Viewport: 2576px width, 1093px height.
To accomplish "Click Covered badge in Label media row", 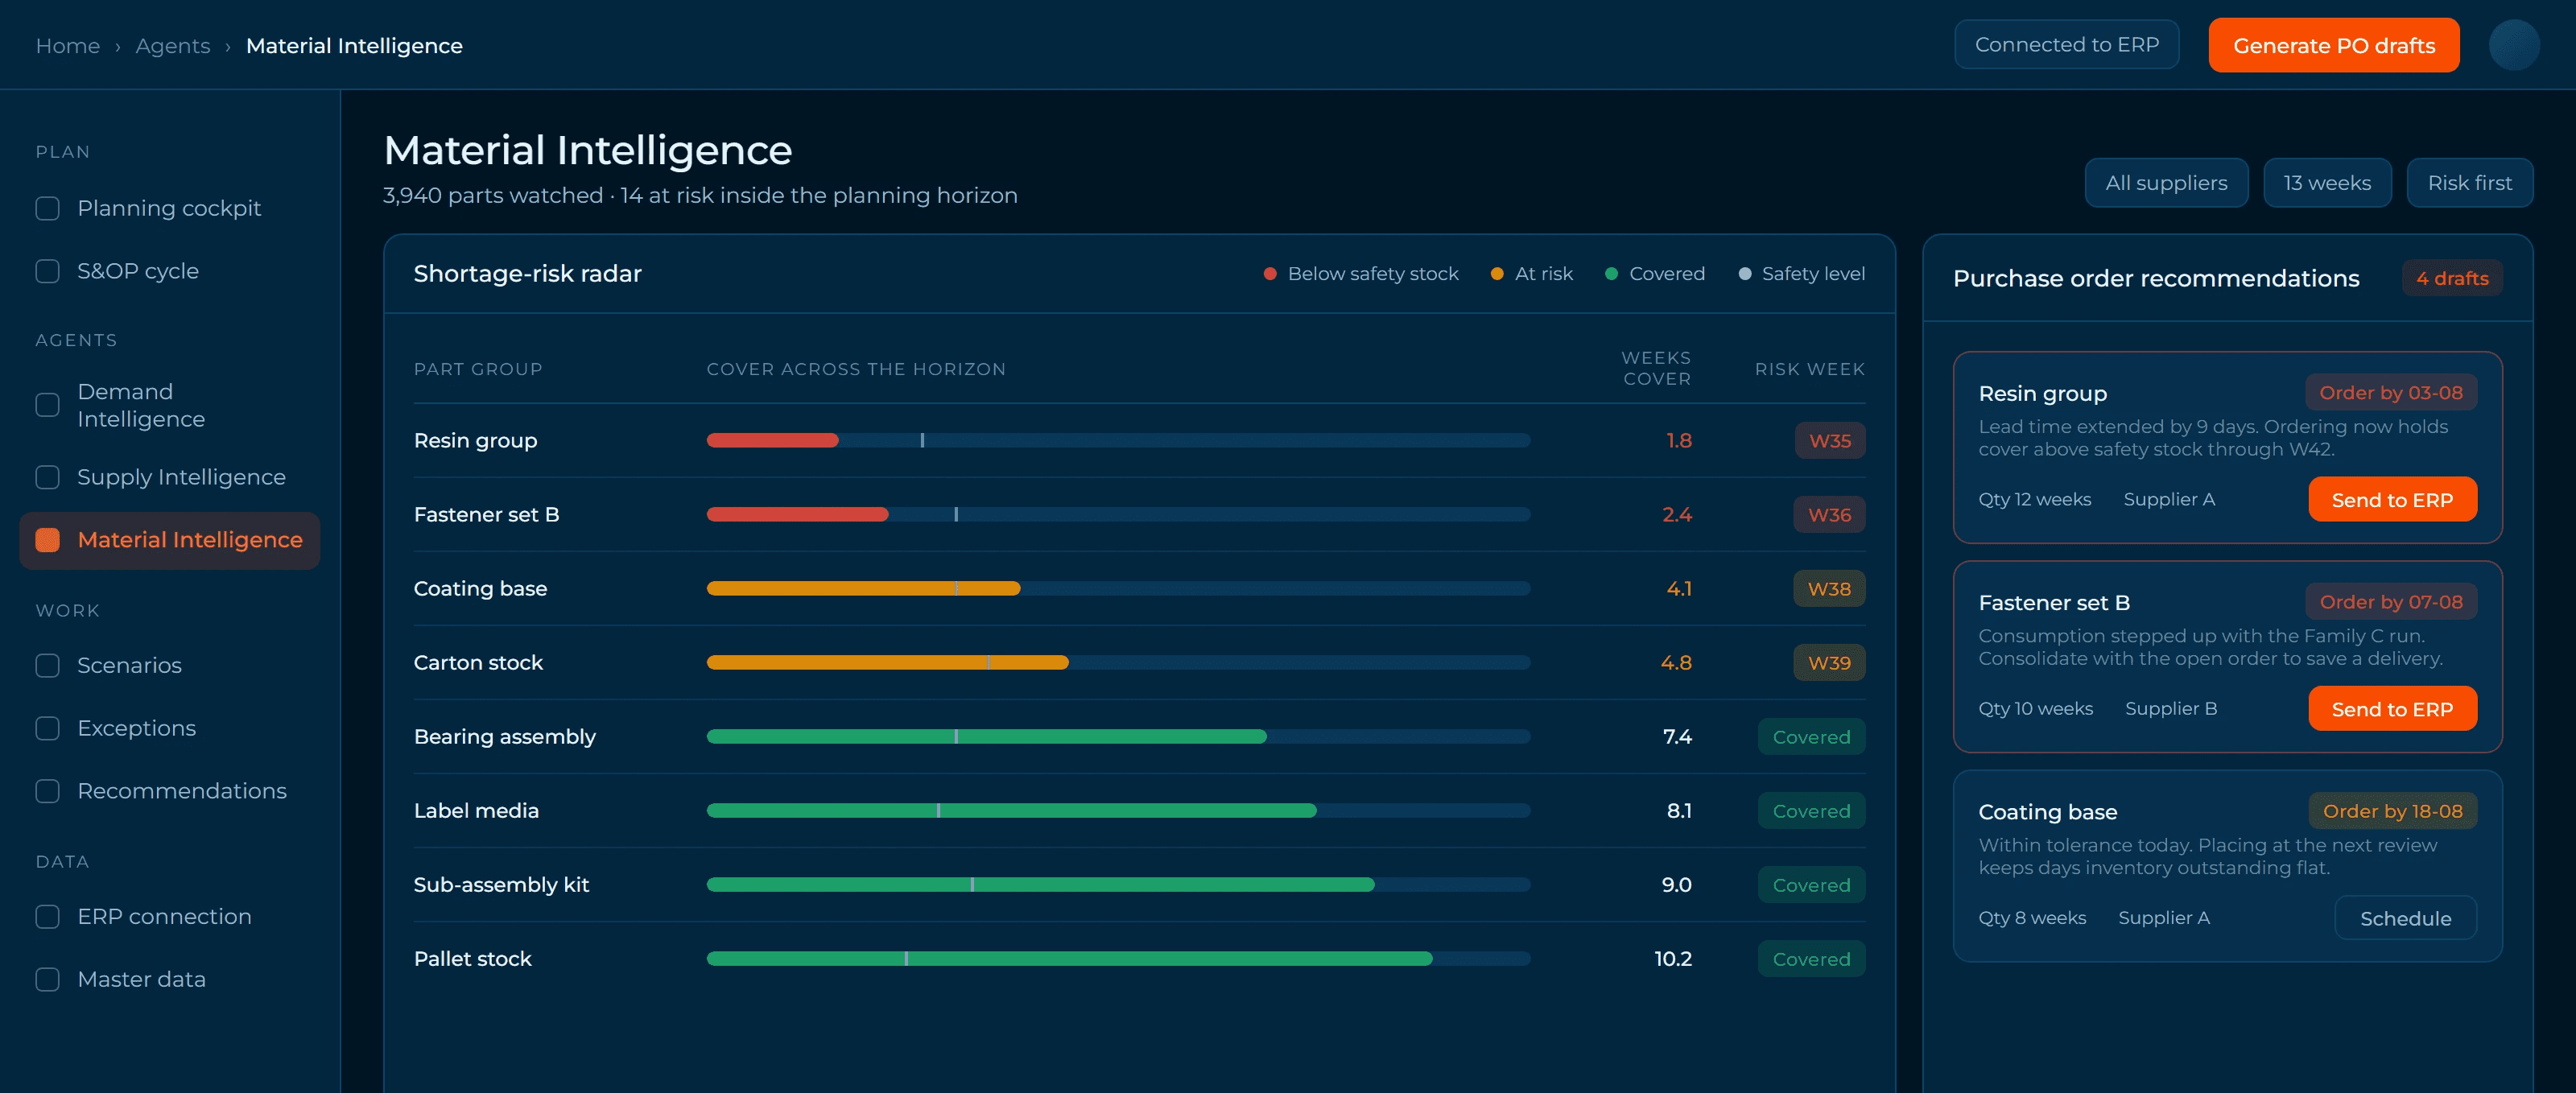I will tap(1811, 810).
